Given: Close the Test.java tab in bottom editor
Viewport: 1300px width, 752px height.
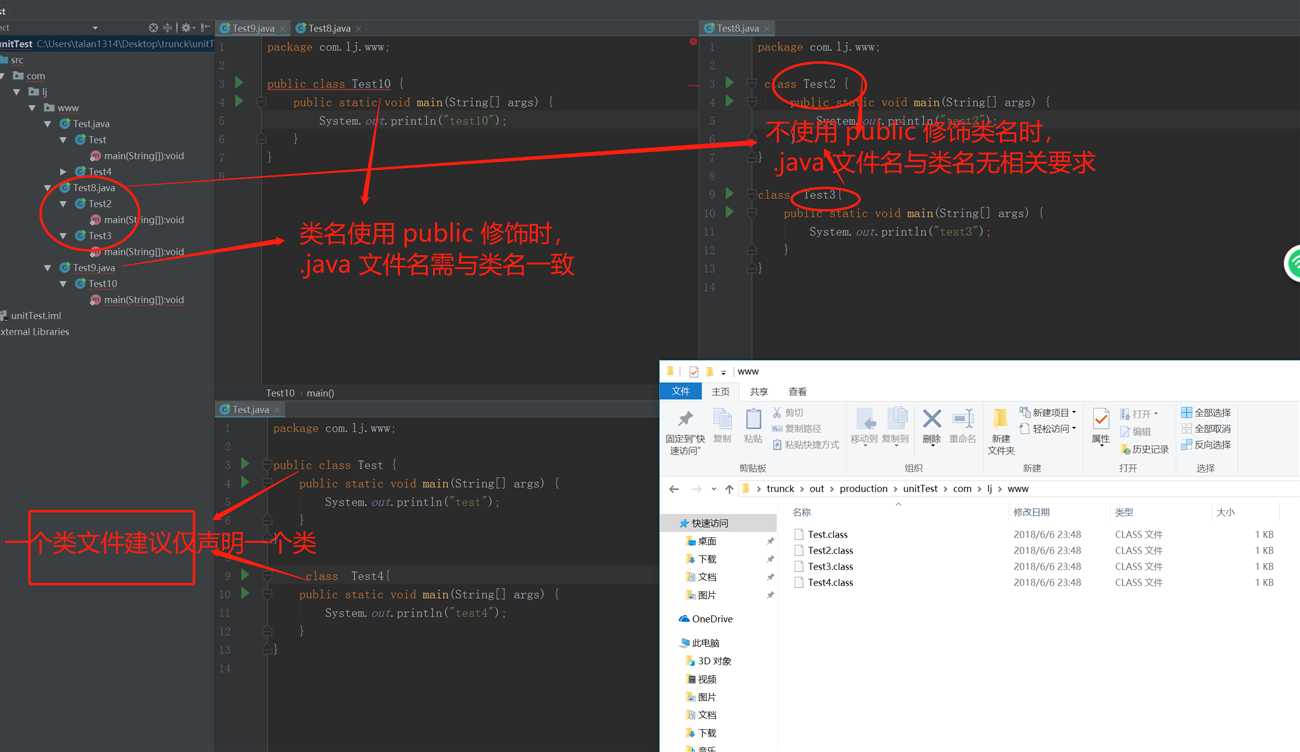Looking at the screenshot, I should [277, 410].
